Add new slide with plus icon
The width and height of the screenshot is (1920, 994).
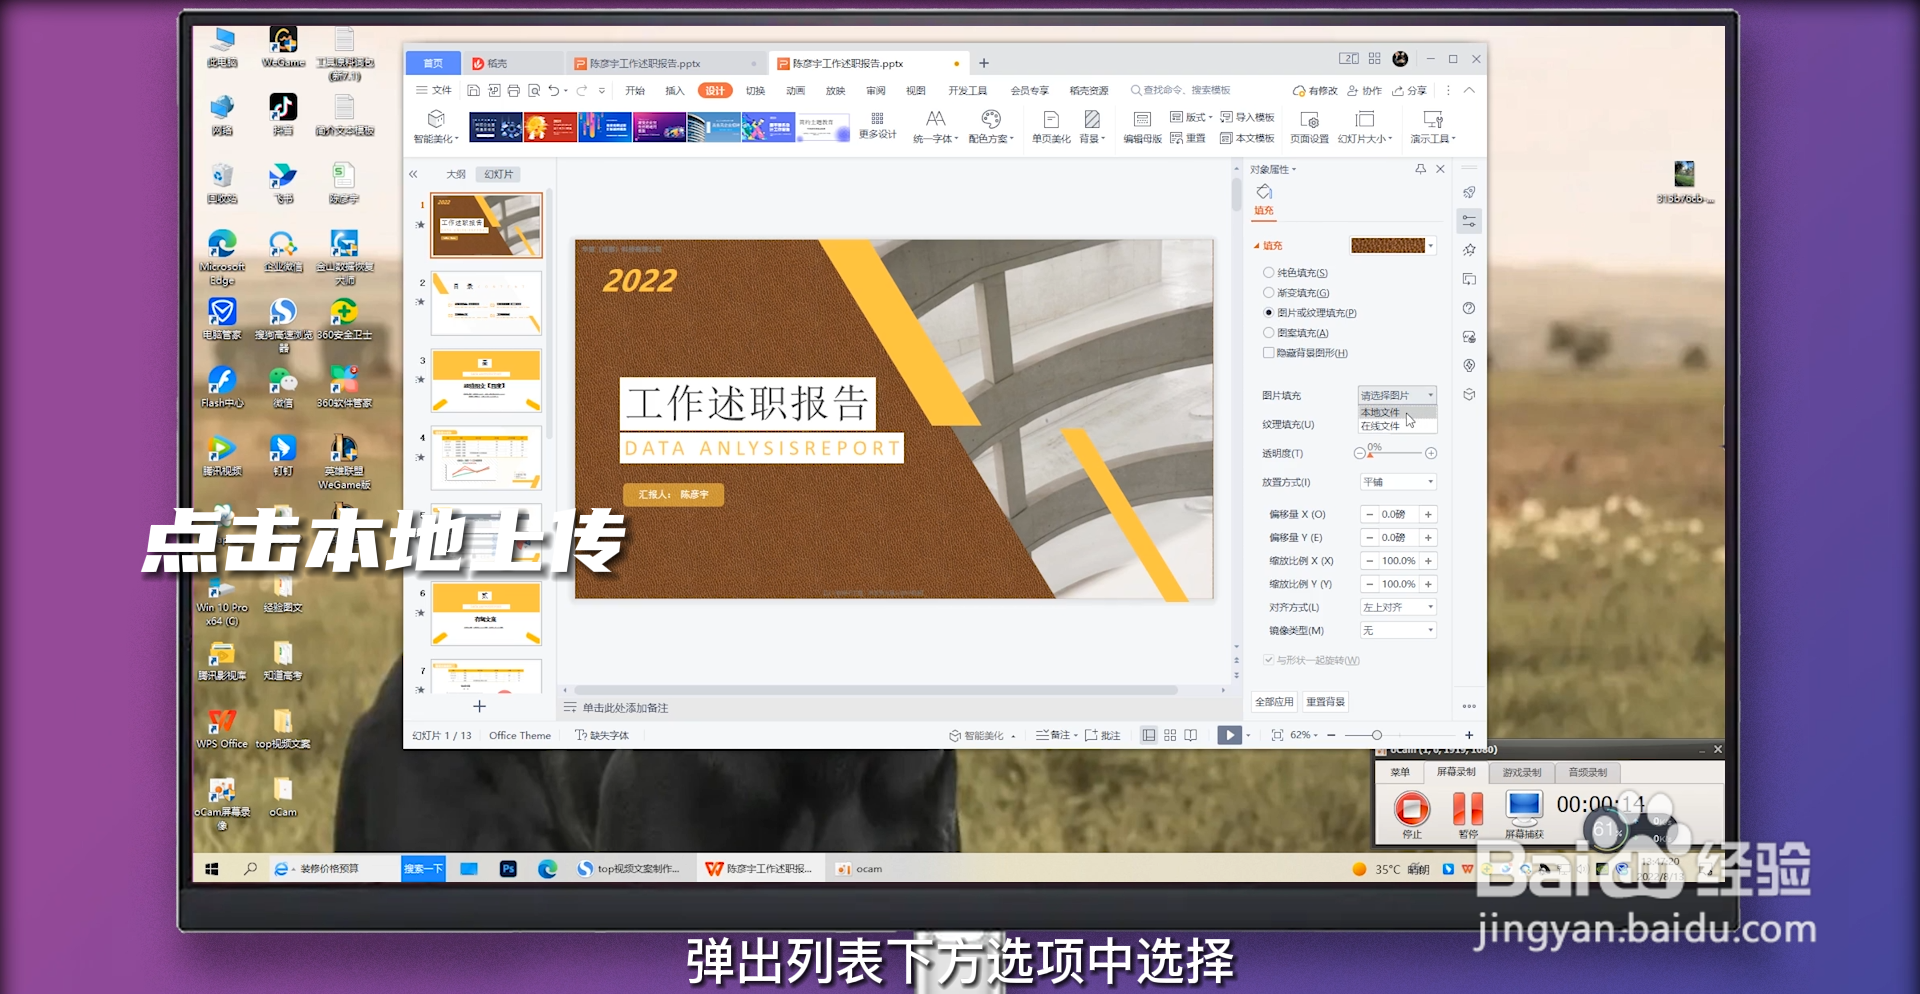479,706
